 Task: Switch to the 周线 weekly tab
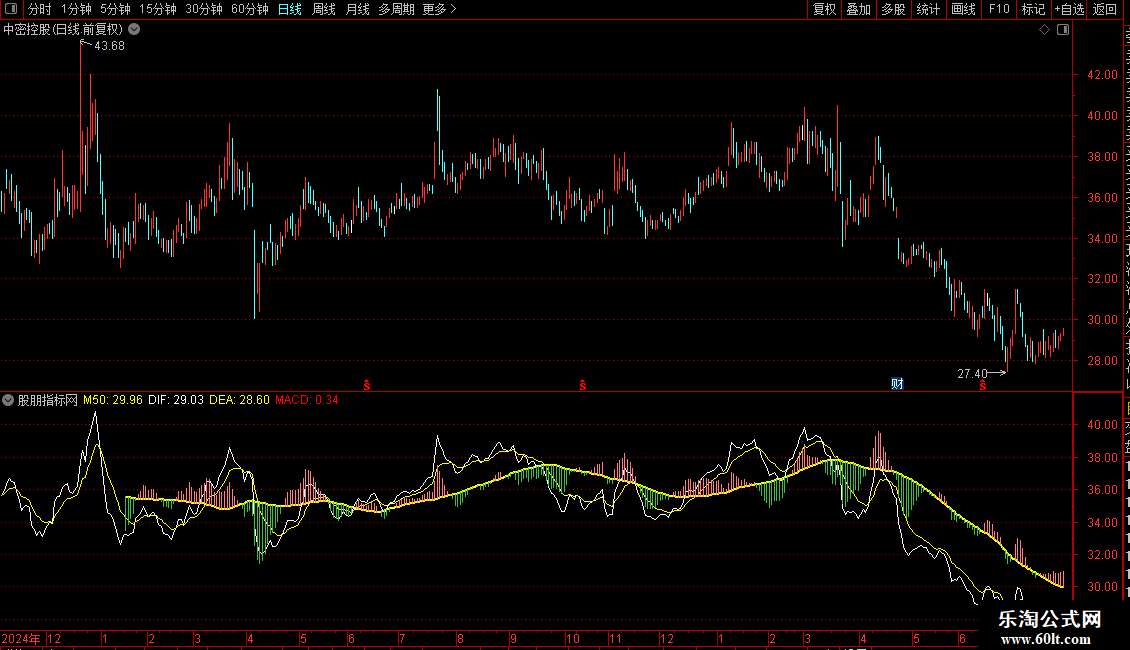coord(324,9)
